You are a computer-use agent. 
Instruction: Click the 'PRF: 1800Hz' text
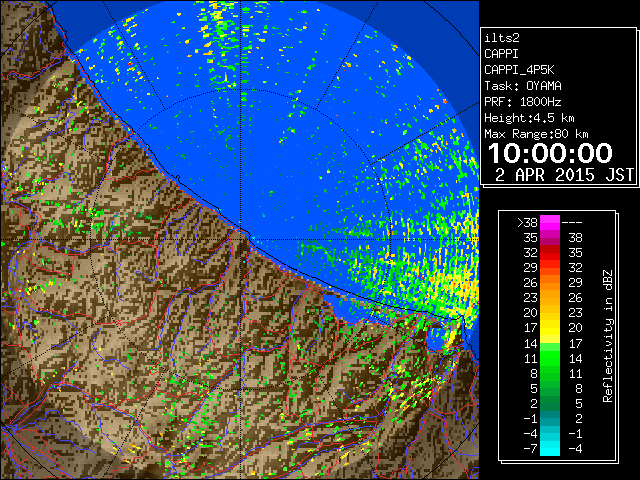523,102
